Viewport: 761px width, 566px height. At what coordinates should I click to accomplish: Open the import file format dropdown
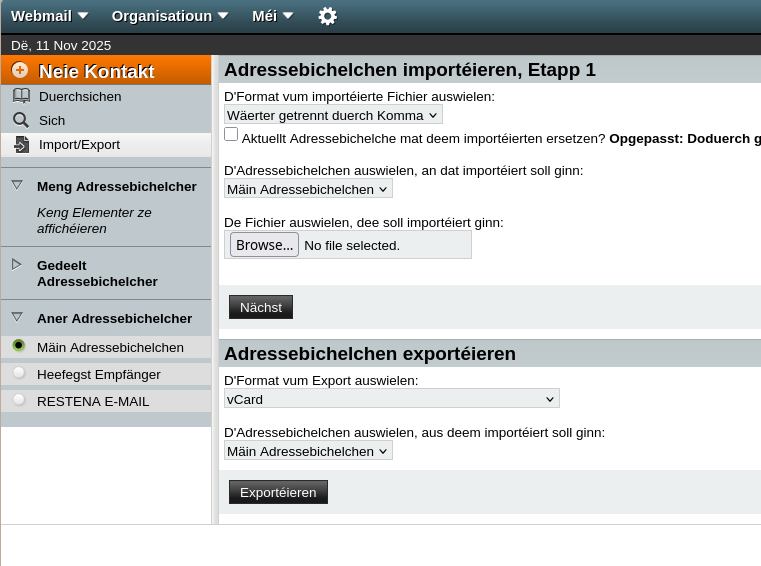point(333,115)
